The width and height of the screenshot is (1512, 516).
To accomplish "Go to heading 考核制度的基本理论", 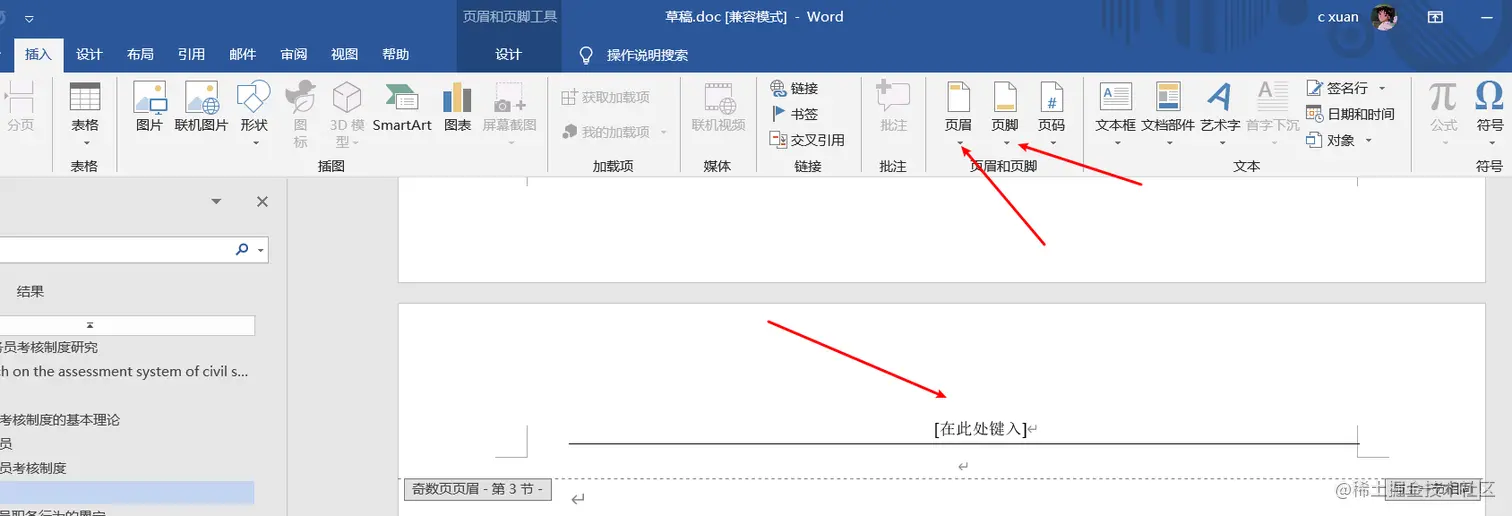I will 60,420.
